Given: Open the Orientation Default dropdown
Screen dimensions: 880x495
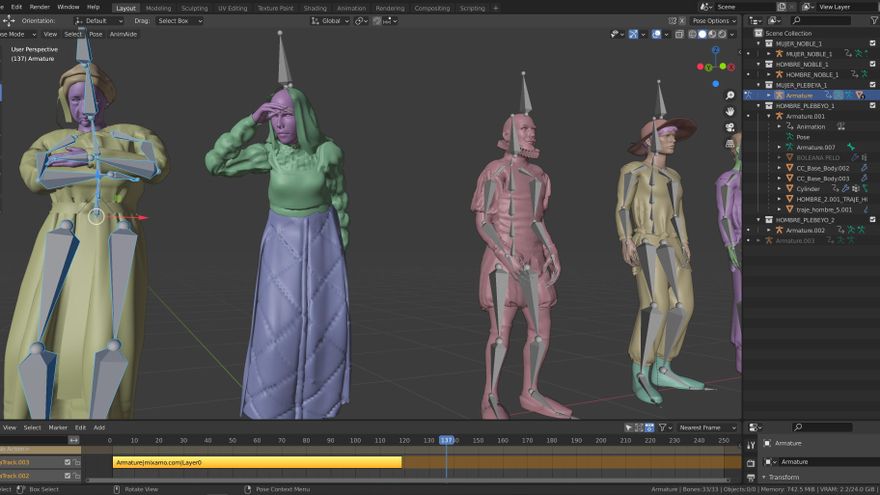Looking at the screenshot, I should coord(98,21).
